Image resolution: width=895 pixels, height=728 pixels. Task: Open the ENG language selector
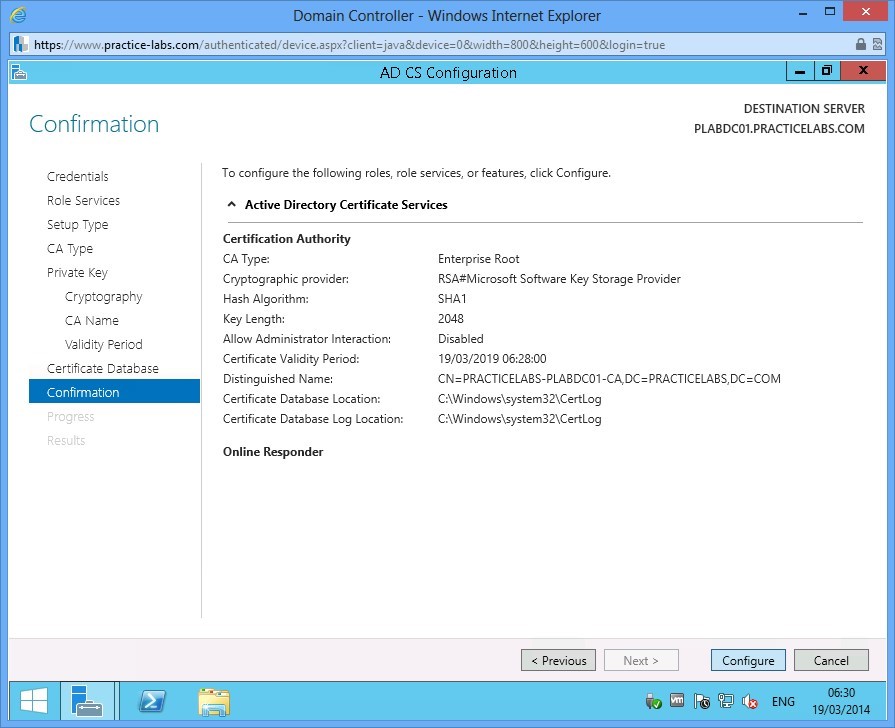[783, 702]
